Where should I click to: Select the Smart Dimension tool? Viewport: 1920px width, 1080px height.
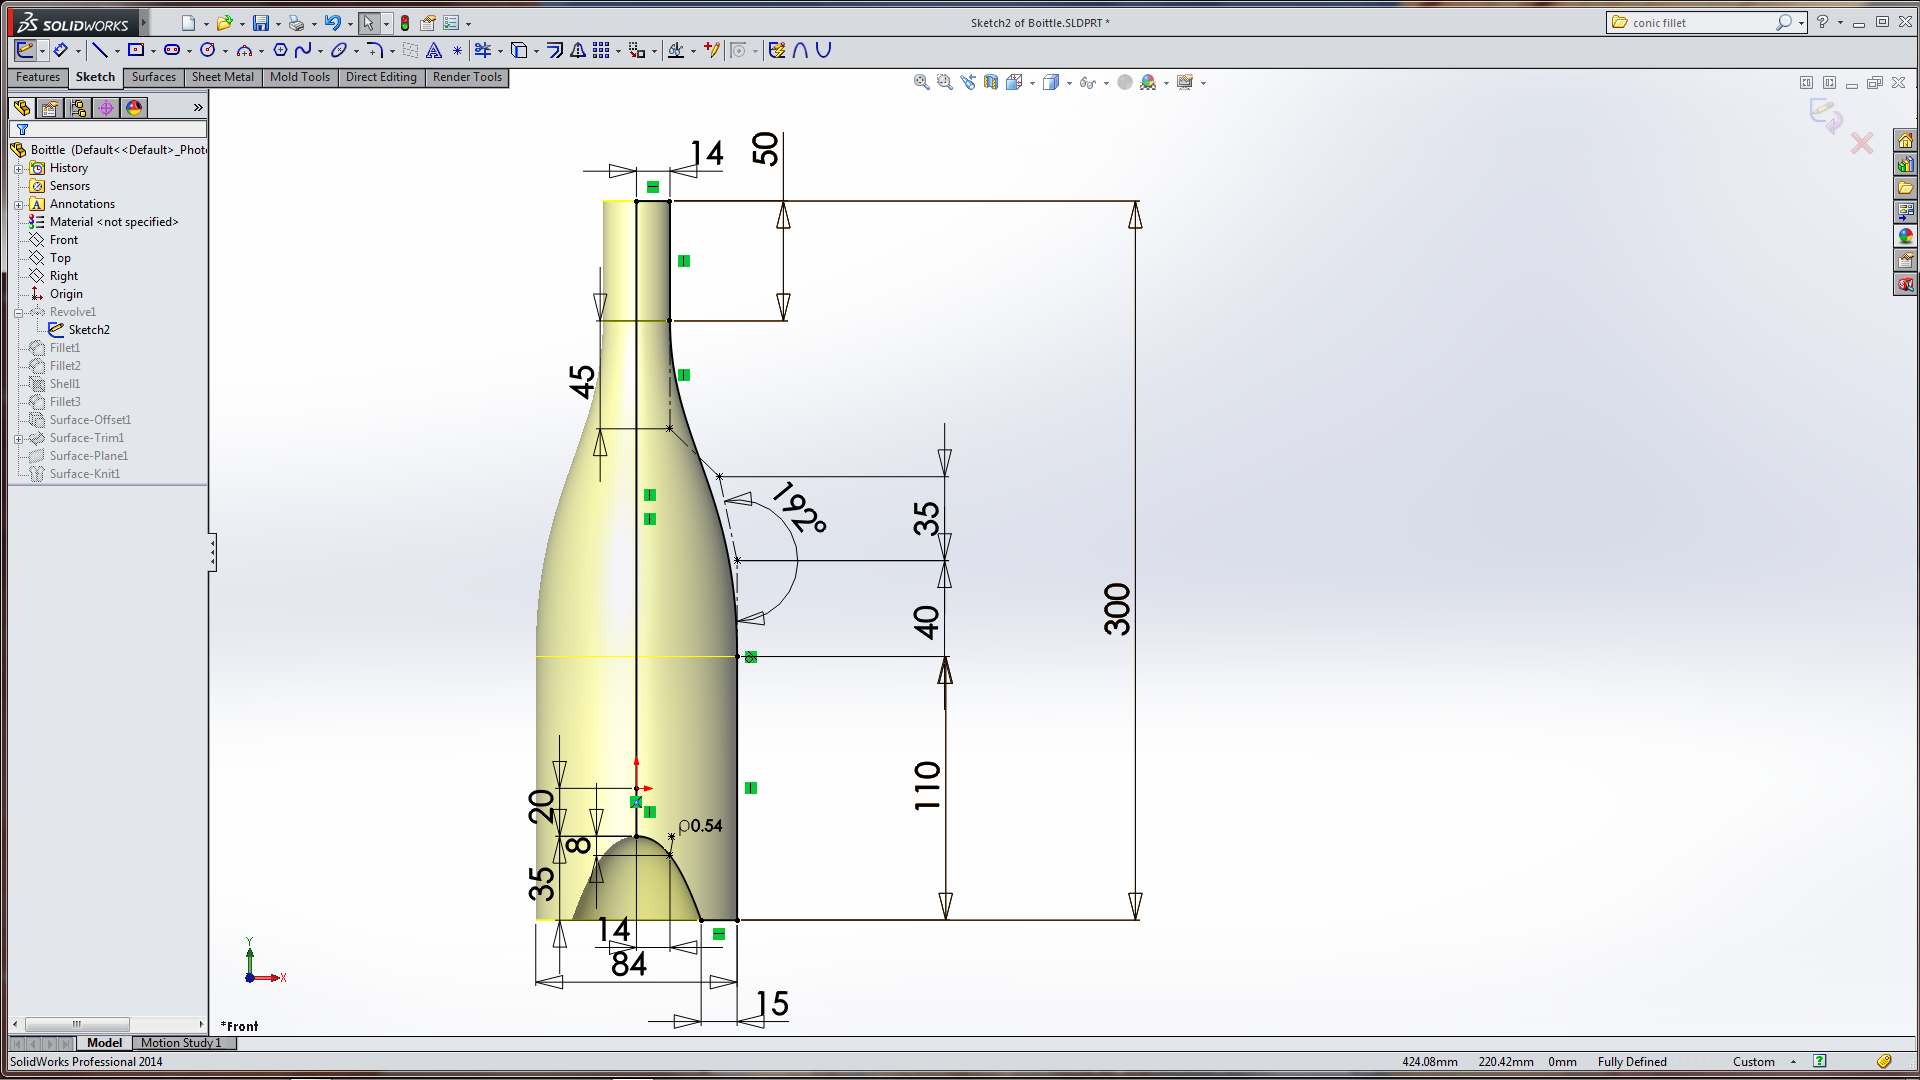pos(61,50)
